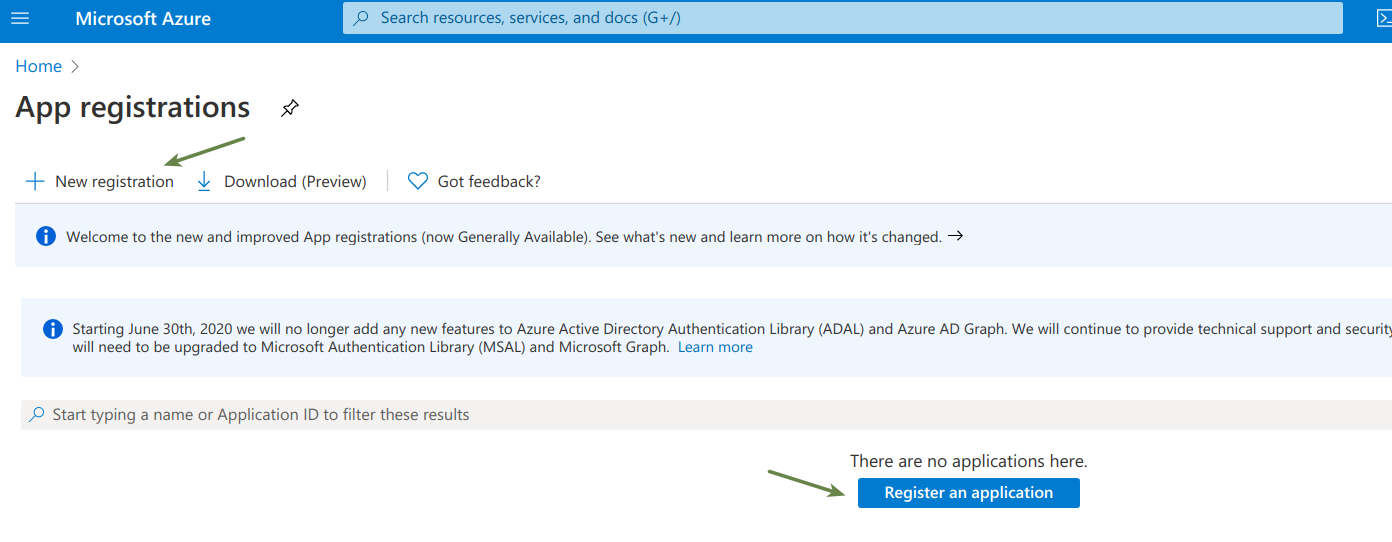Viewport: 1392px width, 542px height.
Task: Click the breadcrumb chevron after Home
Action: 74,67
